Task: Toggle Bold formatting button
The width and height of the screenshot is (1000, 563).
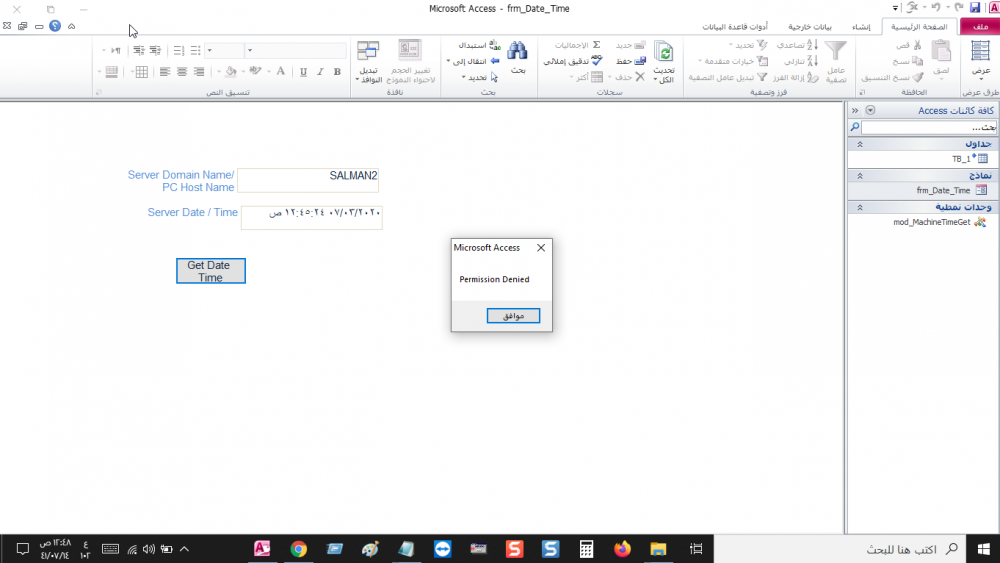Action: [337, 71]
